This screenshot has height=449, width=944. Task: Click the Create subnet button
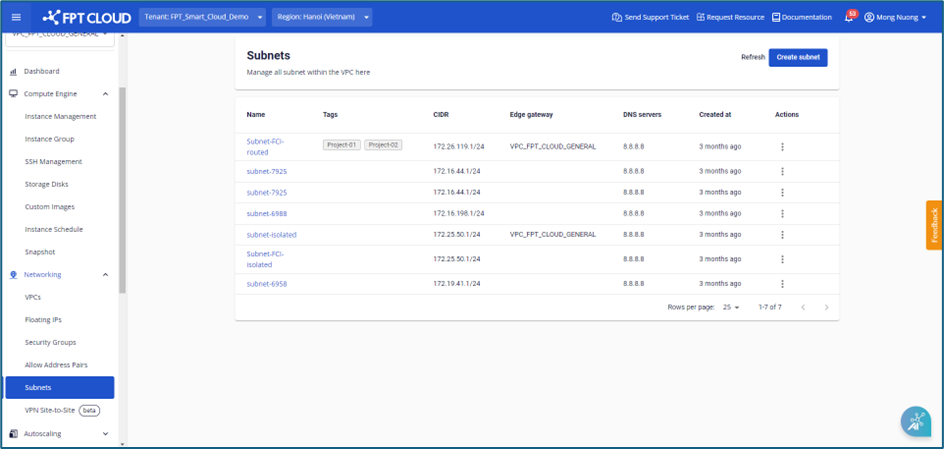797,57
